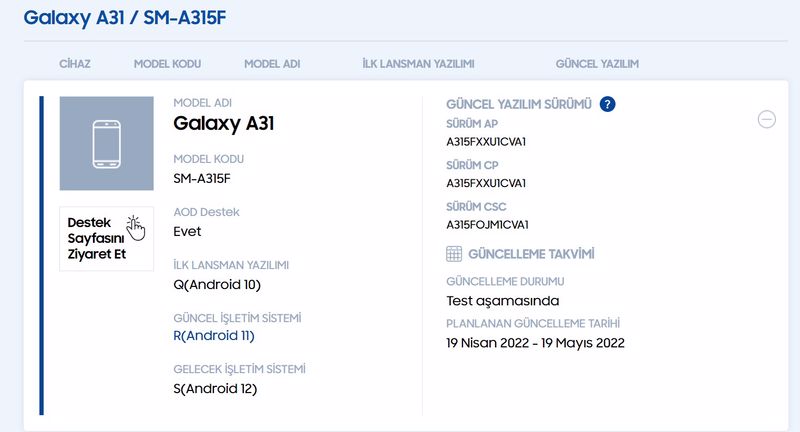Click the SÜRÜM CSC label
Screen dimensions: 800x432
coord(476,207)
